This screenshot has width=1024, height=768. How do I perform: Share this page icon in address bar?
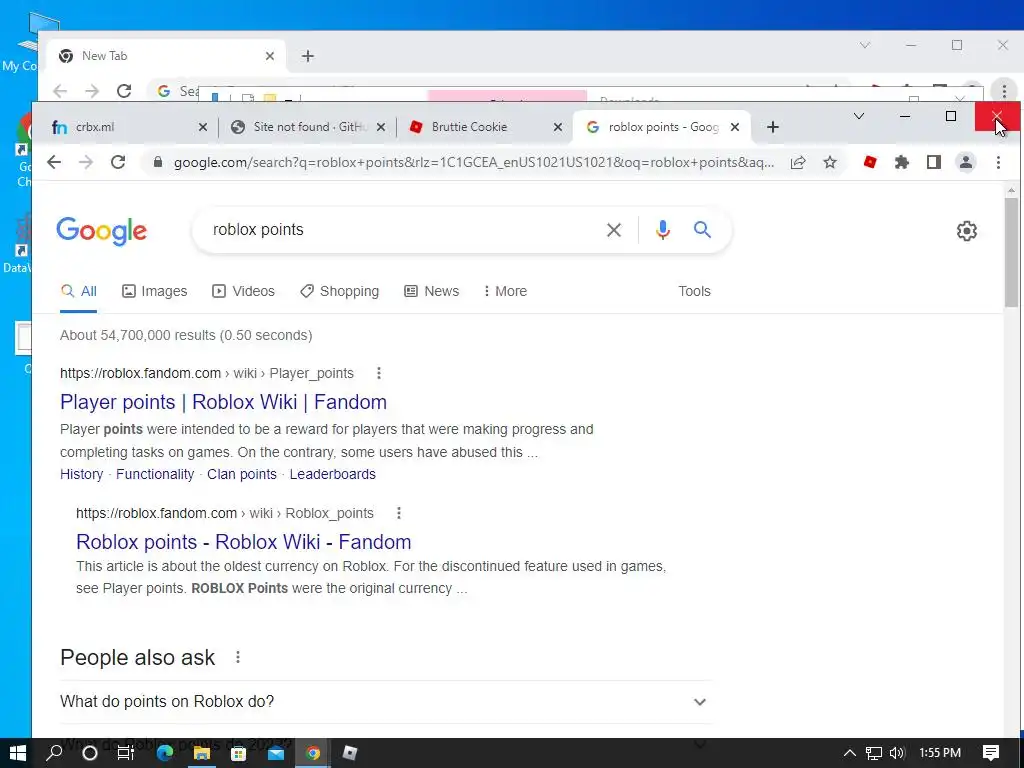tap(797, 162)
